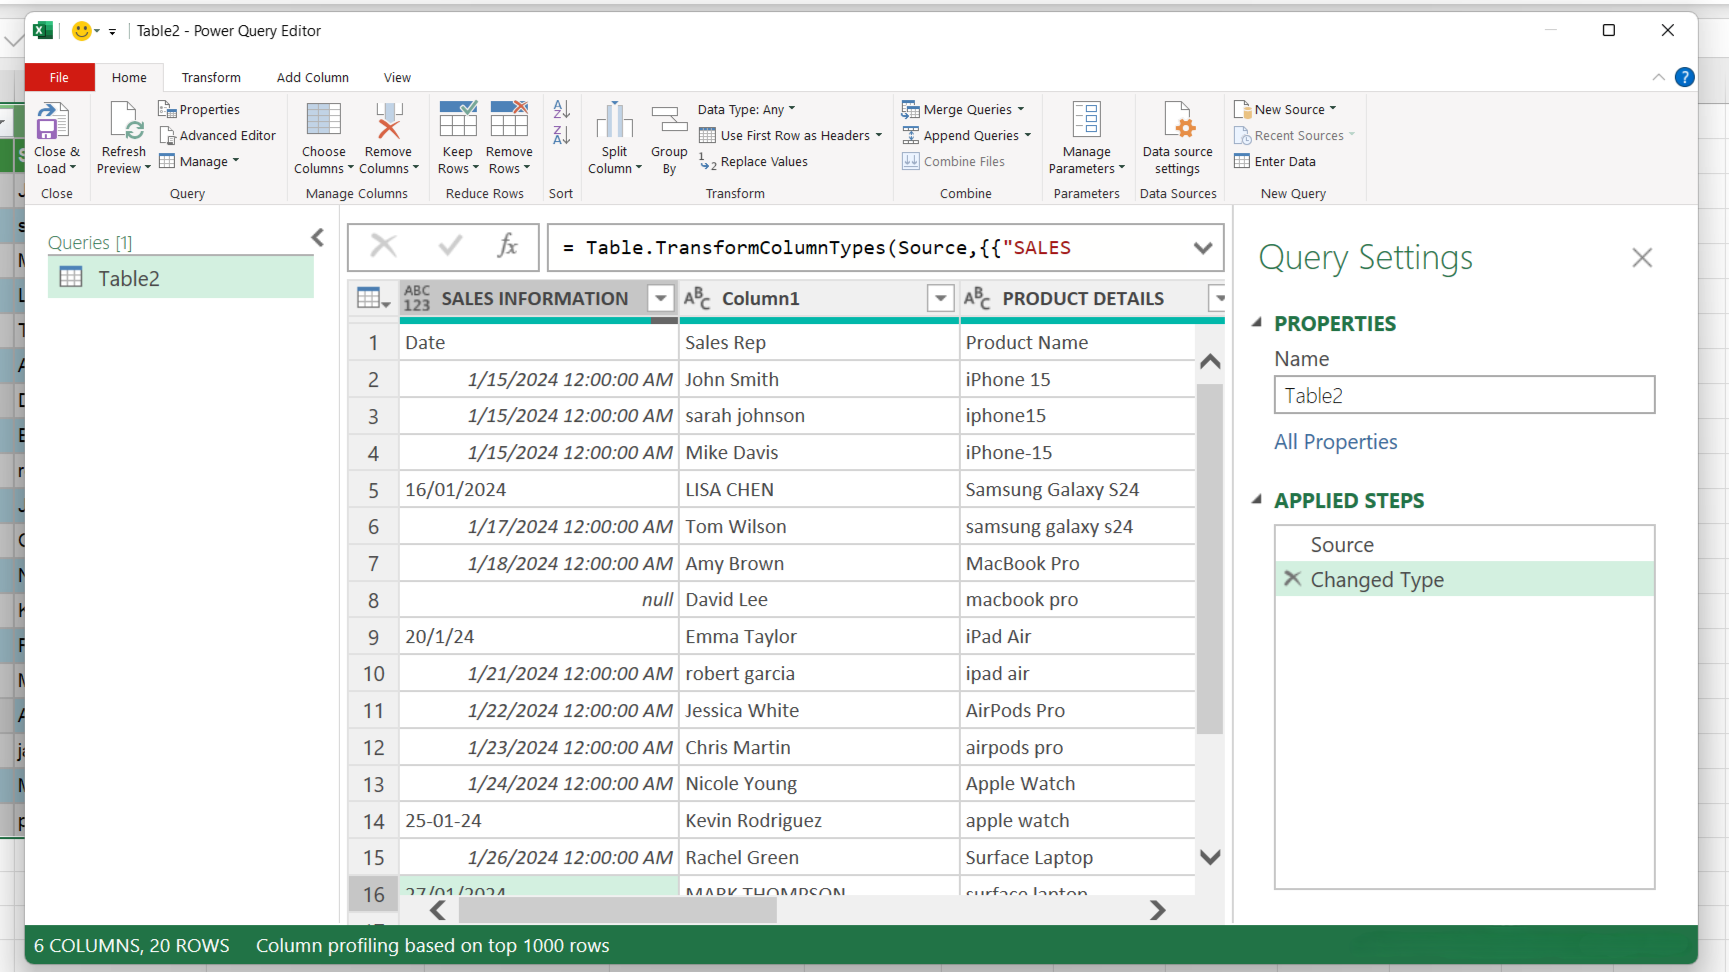Switch to the View tab
1729x972 pixels.
pos(397,78)
